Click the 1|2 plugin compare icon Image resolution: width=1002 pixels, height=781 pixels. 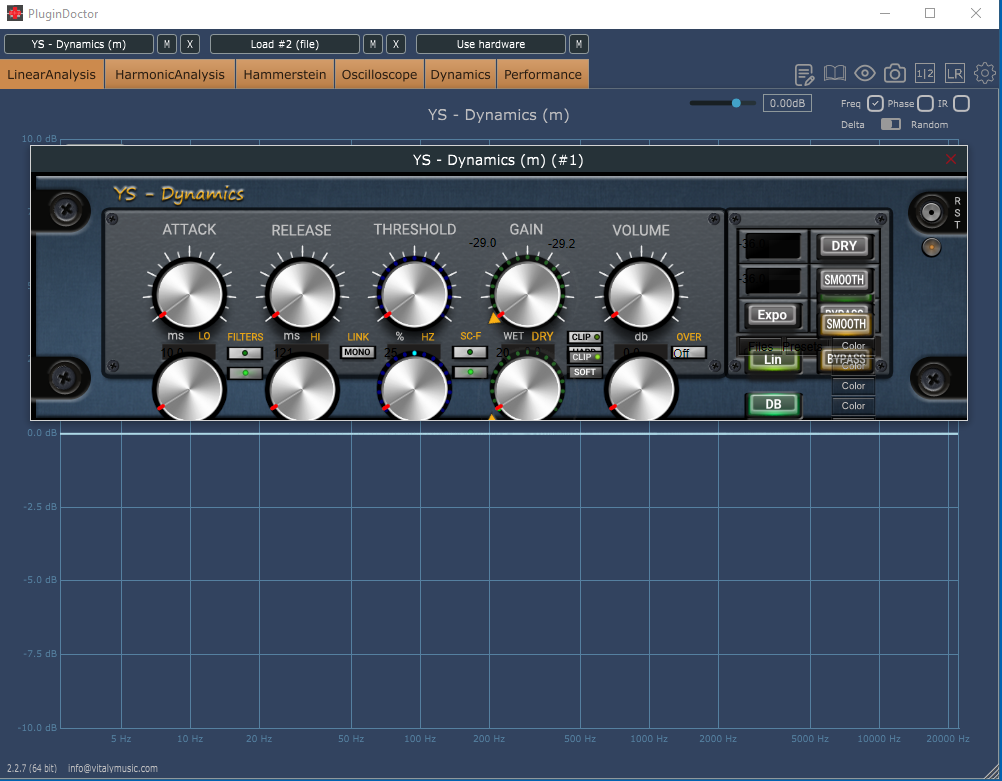click(925, 74)
